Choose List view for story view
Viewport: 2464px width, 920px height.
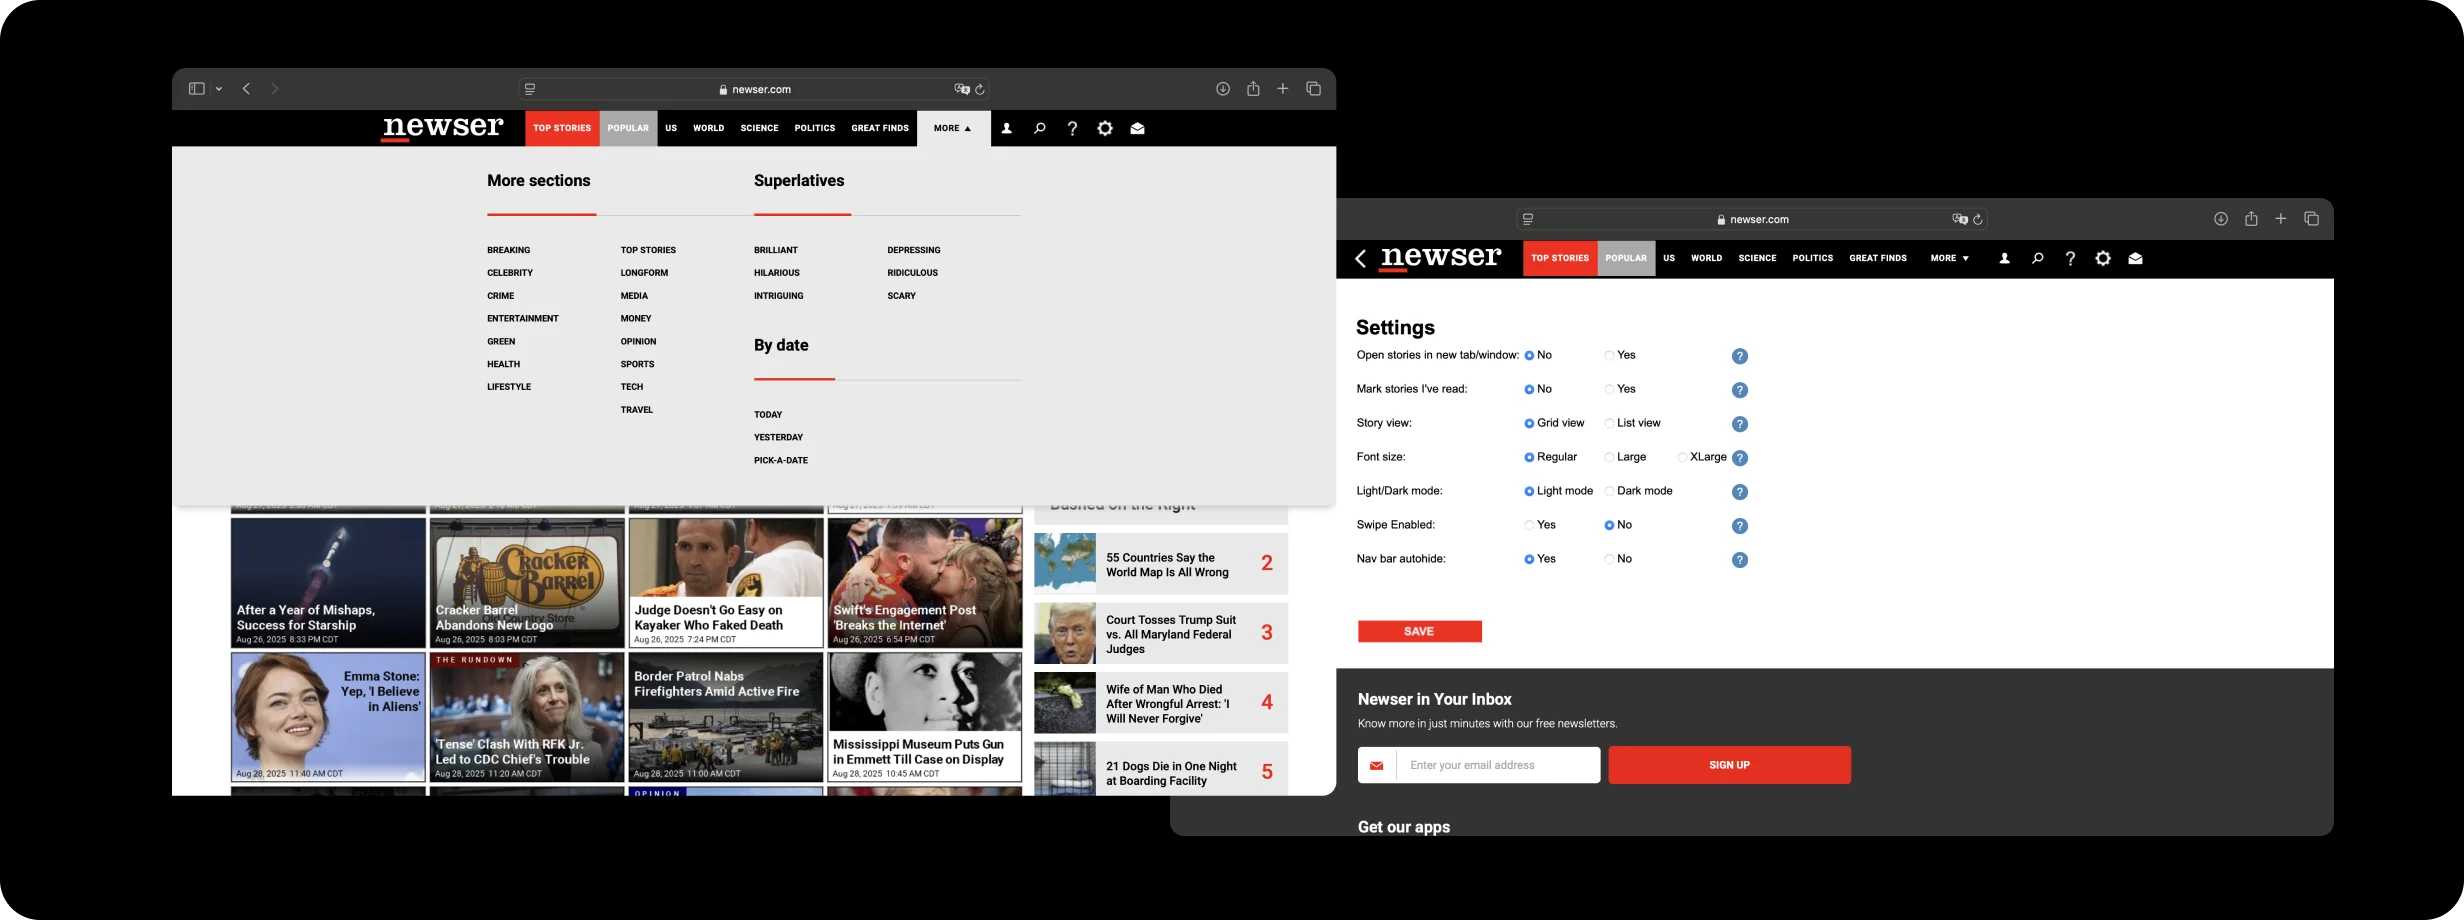point(1609,424)
